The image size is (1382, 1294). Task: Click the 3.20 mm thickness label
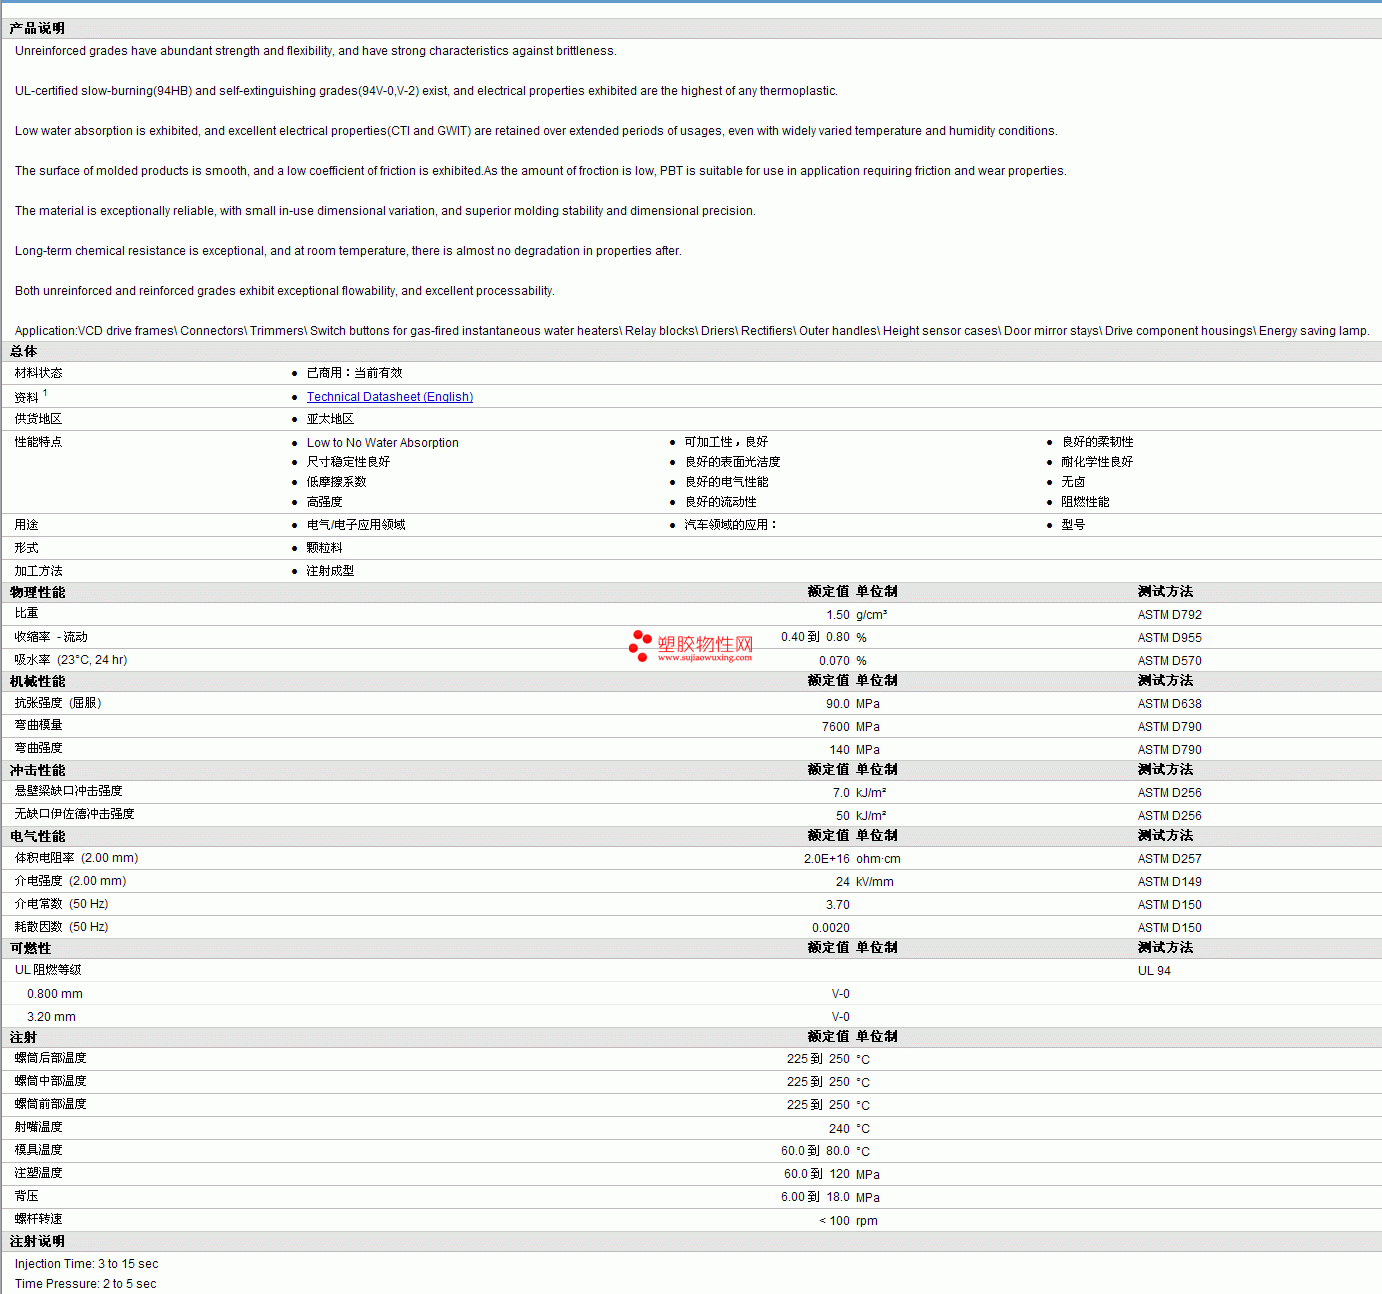coord(51,1017)
